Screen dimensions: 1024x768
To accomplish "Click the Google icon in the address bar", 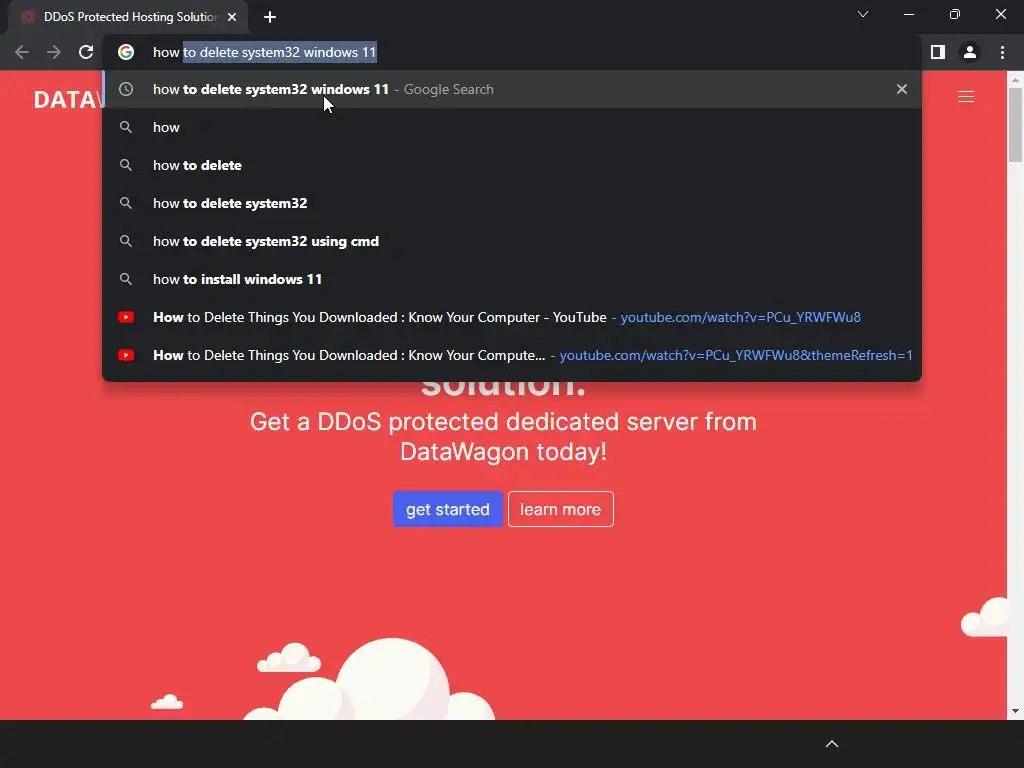I will pos(126,52).
